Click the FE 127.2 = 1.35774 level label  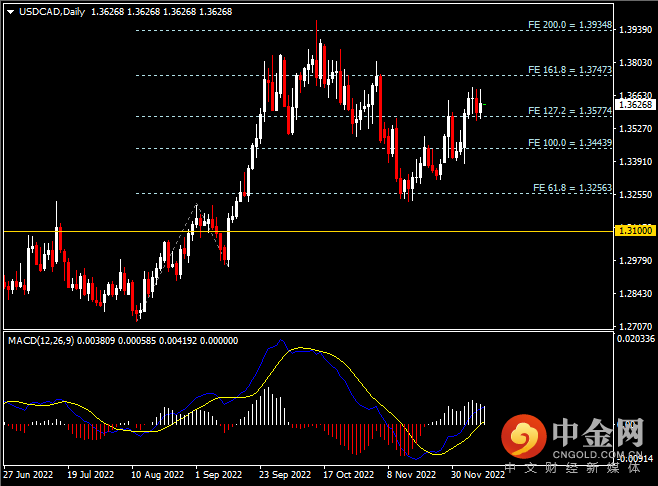point(569,111)
